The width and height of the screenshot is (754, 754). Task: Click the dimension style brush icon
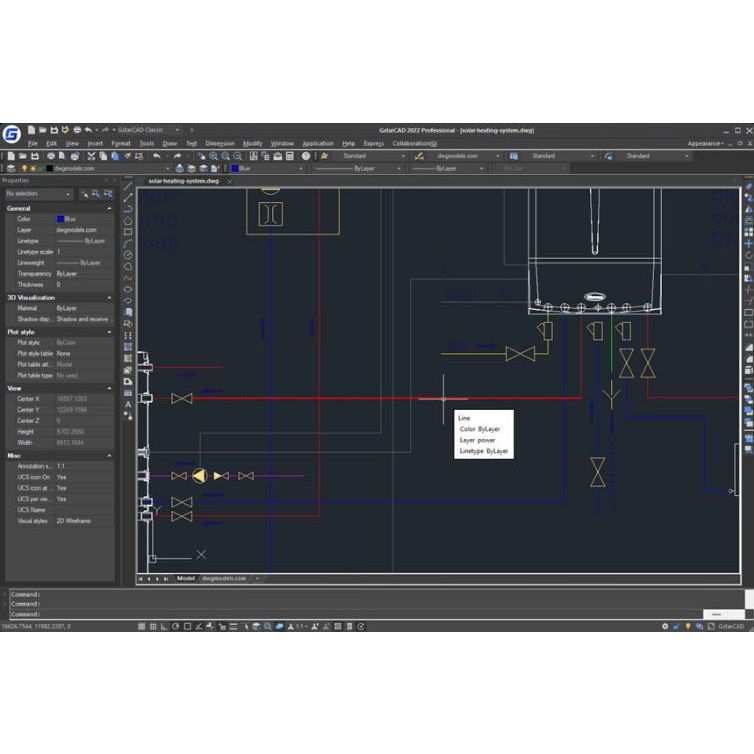(x=419, y=156)
